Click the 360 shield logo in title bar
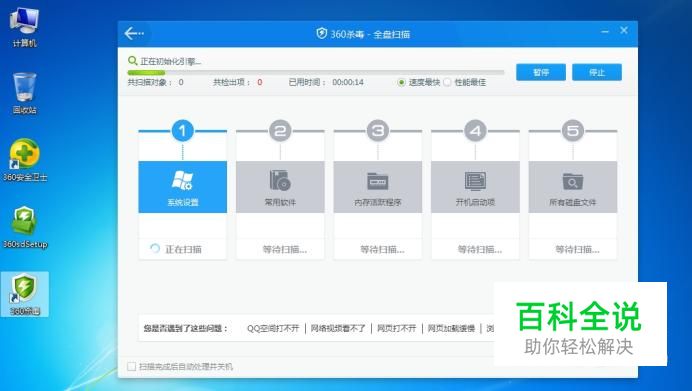Image resolution: width=692 pixels, height=391 pixels. click(322, 33)
